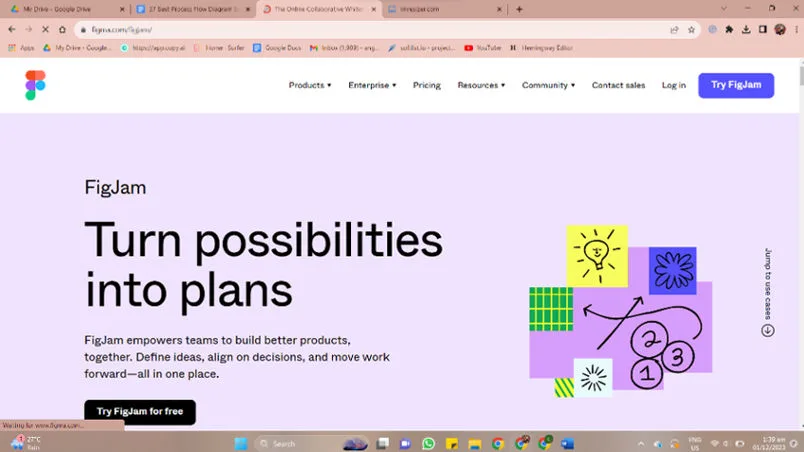Open the Contact sales link
804x452 pixels.
pyautogui.click(x=618, y=85)
